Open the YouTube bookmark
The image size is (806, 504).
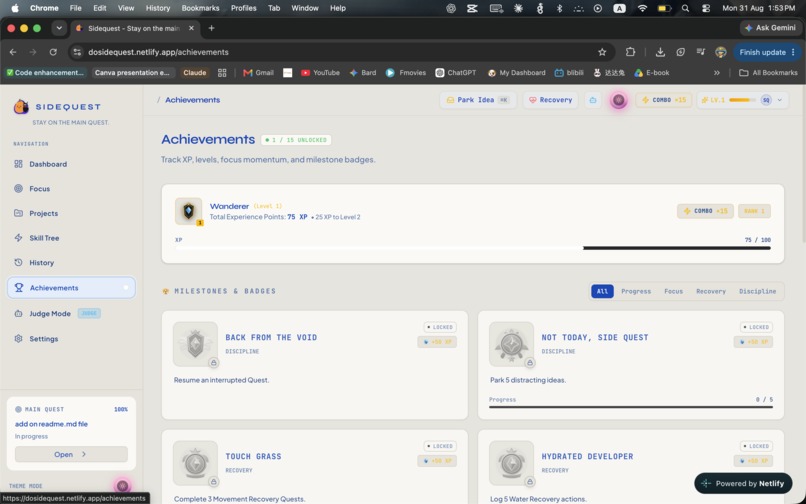(x=320, y=73)
